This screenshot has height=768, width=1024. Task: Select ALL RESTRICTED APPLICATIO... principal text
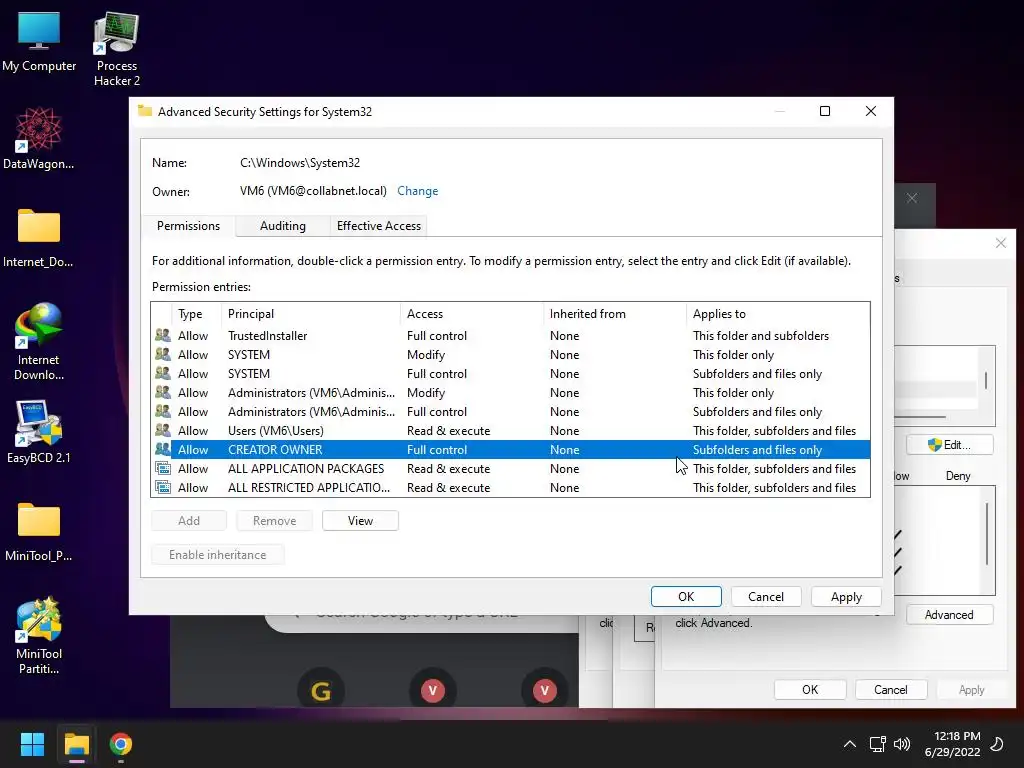pyautogui.click(x=308, y=487)
